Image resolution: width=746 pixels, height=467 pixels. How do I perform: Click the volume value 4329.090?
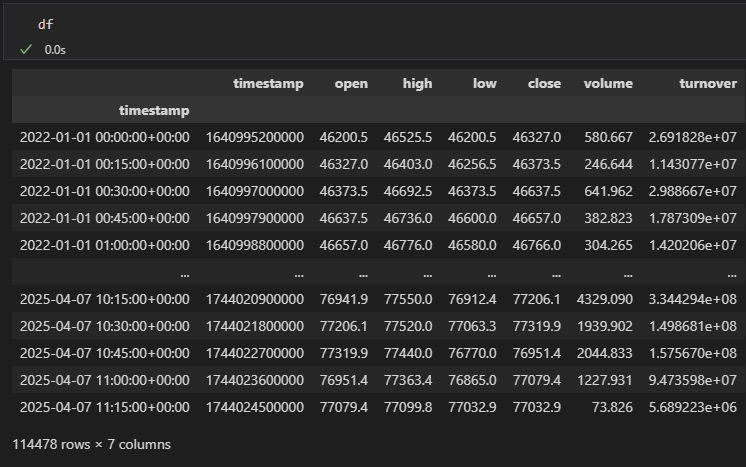(x=605, y=299)
